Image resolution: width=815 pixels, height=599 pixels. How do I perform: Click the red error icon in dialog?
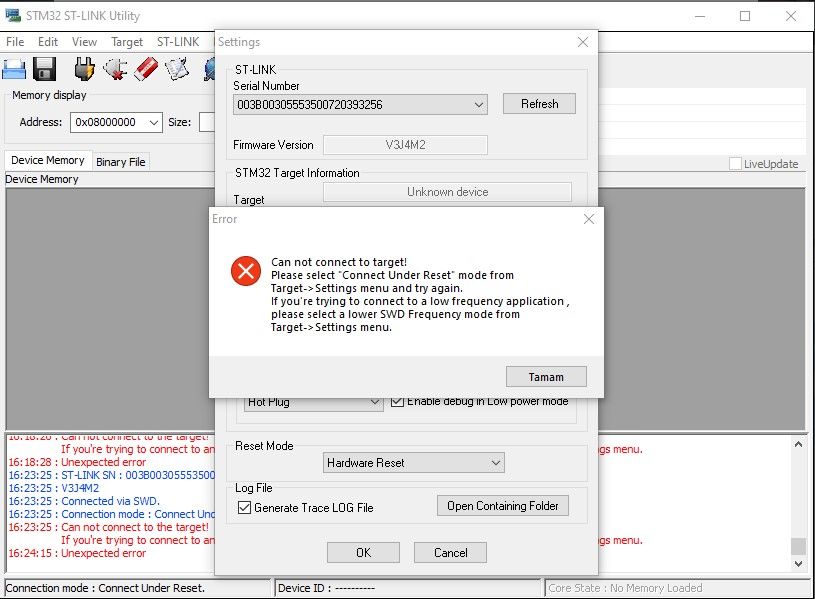(x=246, y=271)
